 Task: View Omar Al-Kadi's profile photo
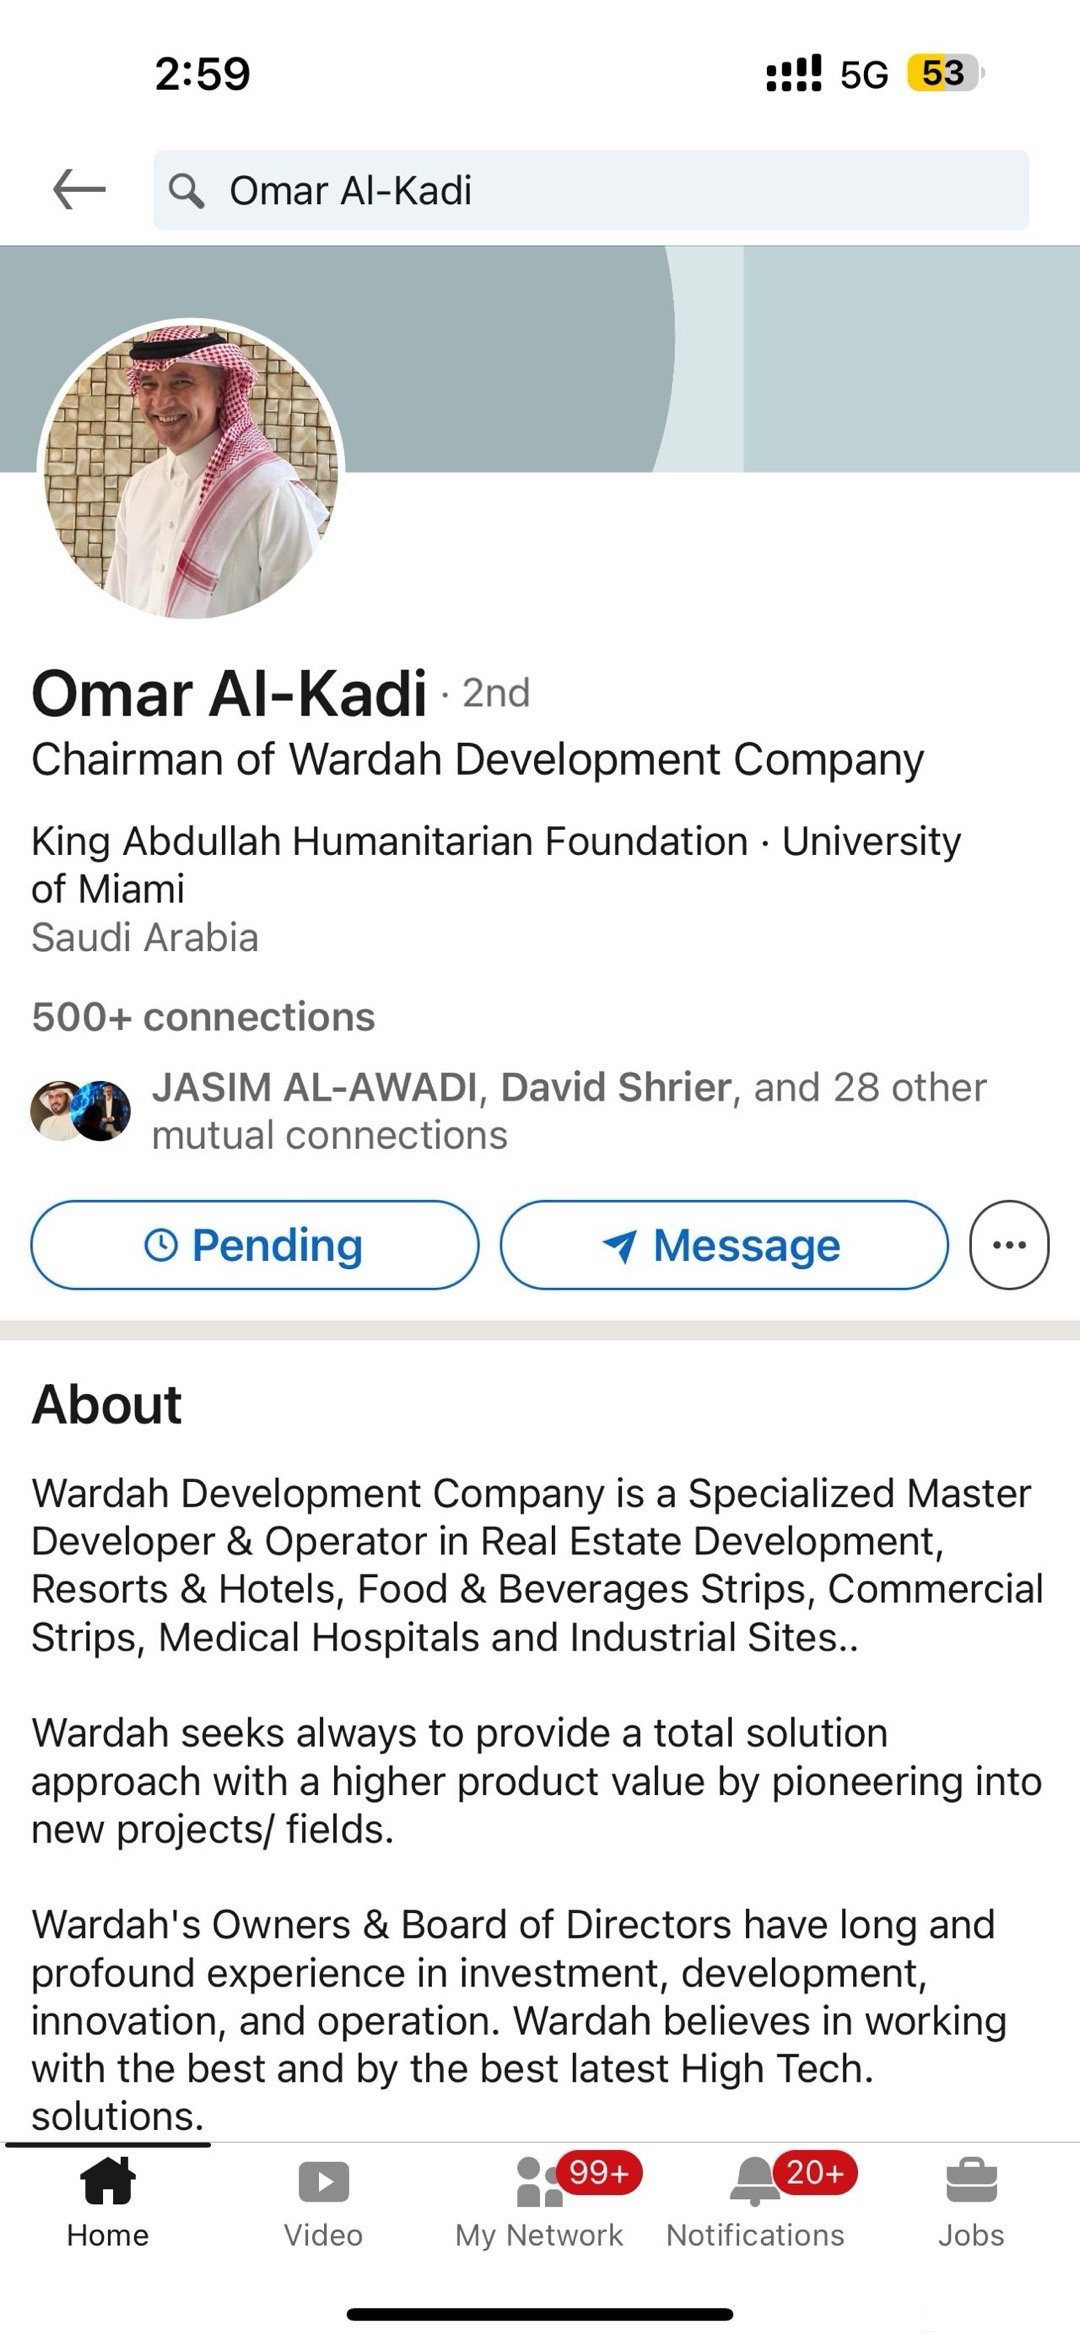click(191, 468)
